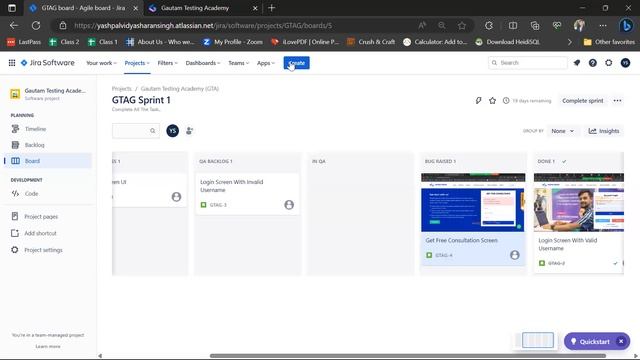640x360 pixels.
Task: Expand the Filters dropdown
Action: pyautogui.click(x=167, y=63)
